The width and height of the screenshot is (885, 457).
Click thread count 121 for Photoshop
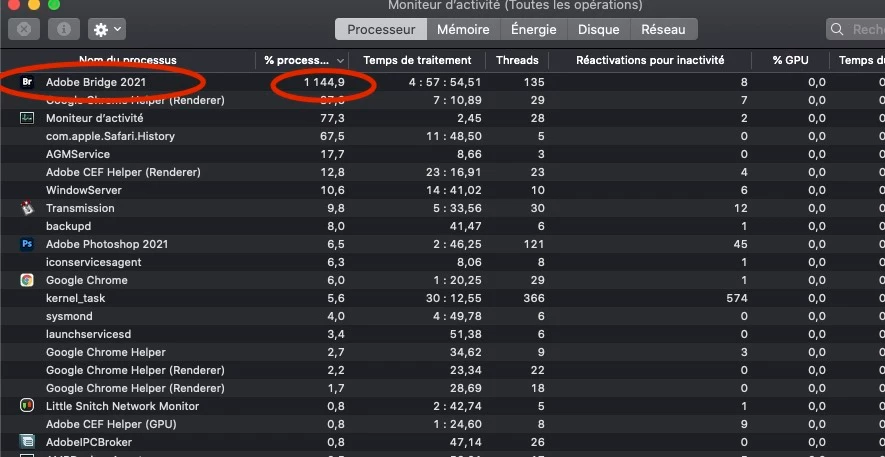[x=534, y=244]
